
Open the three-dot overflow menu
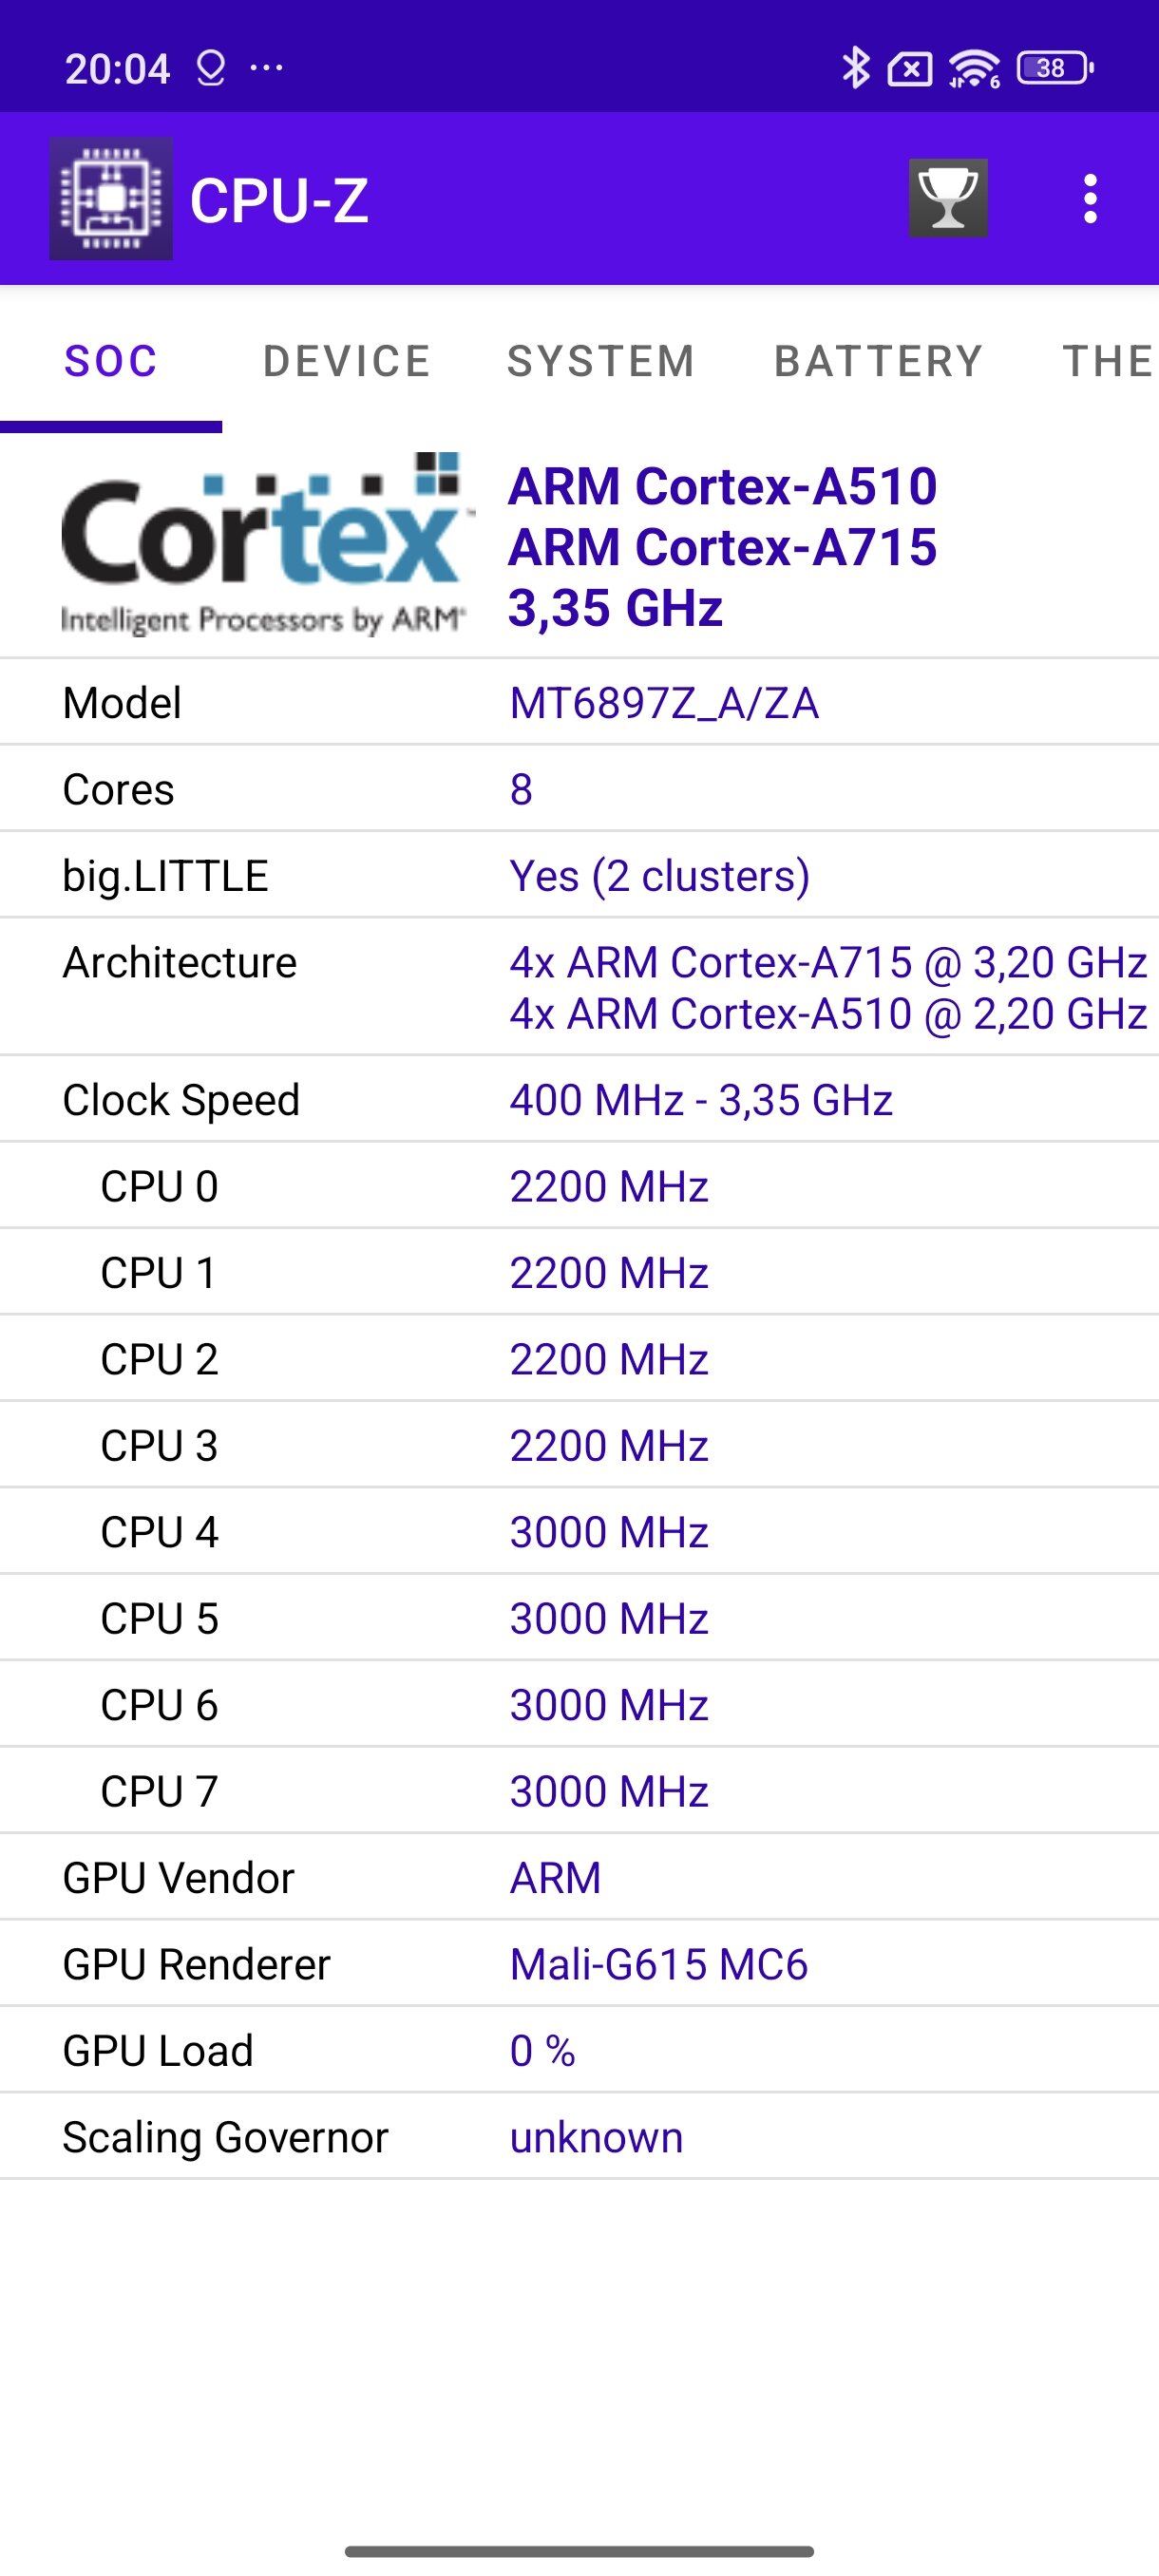click(x=1090, y=198)
